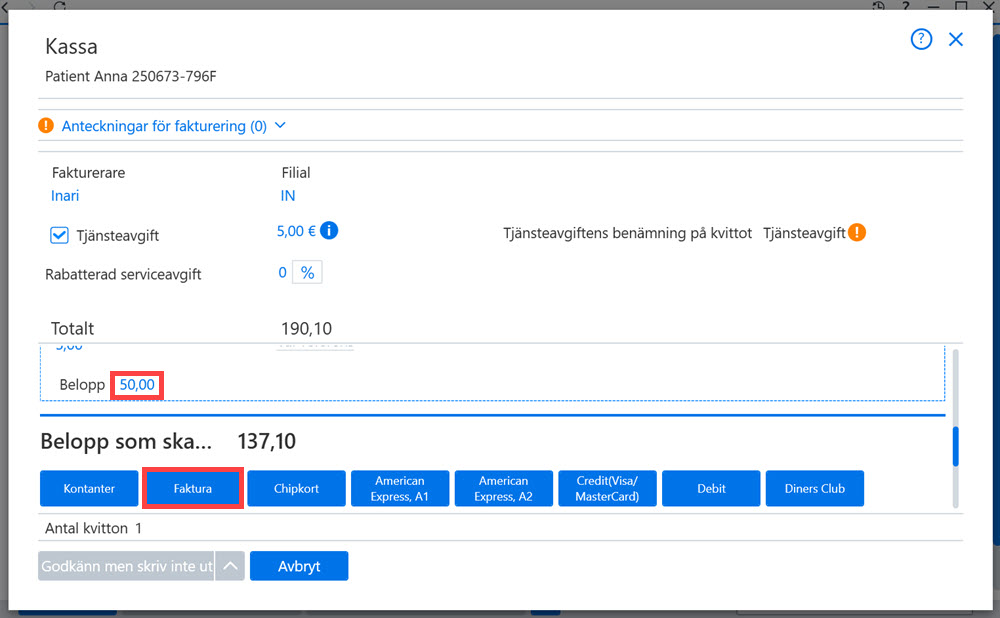Image resolution: width=1000 pixels, height=618 pixels.
Task: Expand the arrow next to Godkänn button
Action: pos(230,566)
